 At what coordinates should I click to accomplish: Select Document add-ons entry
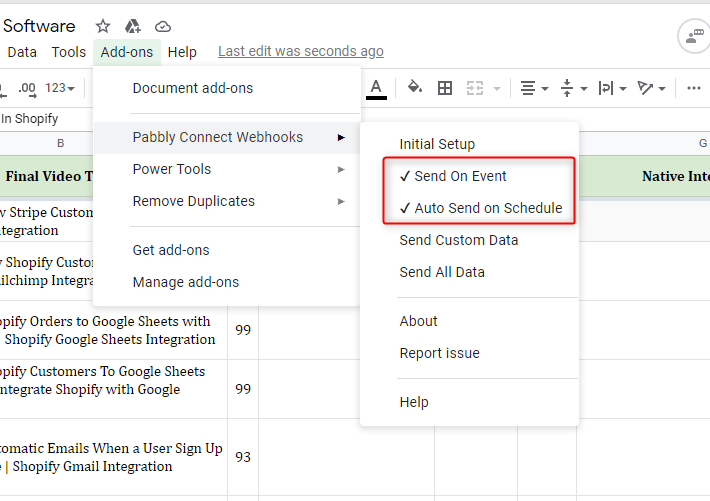click(227, 88)
